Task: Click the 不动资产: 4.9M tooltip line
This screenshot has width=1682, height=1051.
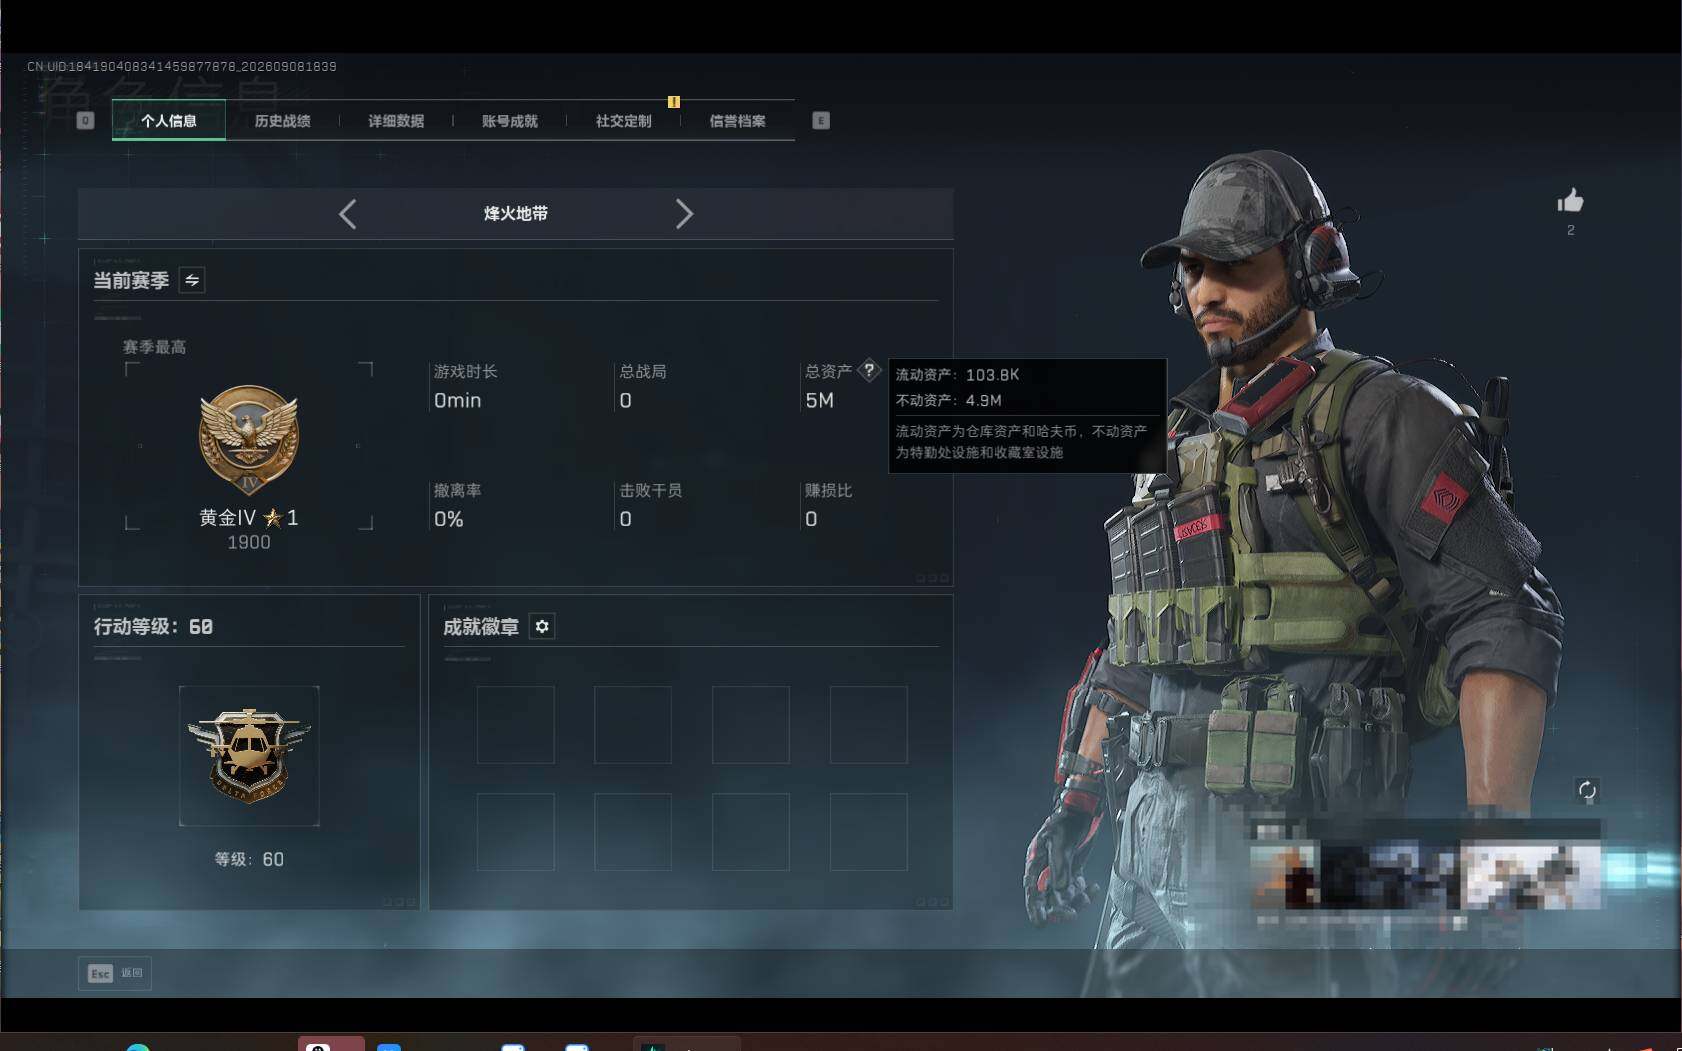Action: tap(949, 401)
